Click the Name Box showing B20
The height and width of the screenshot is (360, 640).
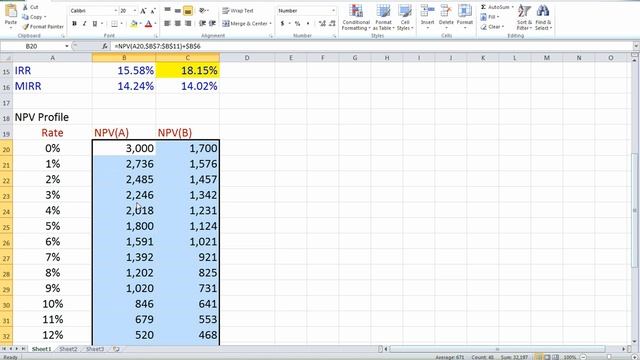[32, 46]
